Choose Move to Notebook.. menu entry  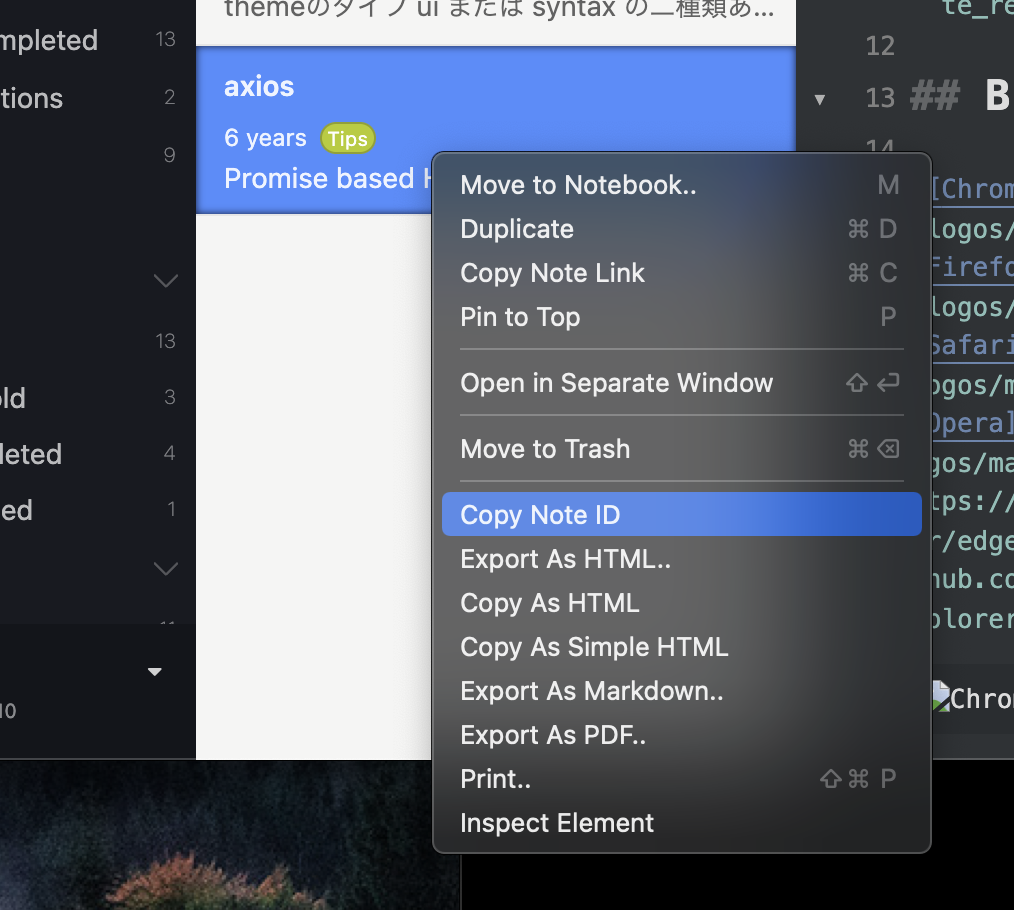point(682,185)
